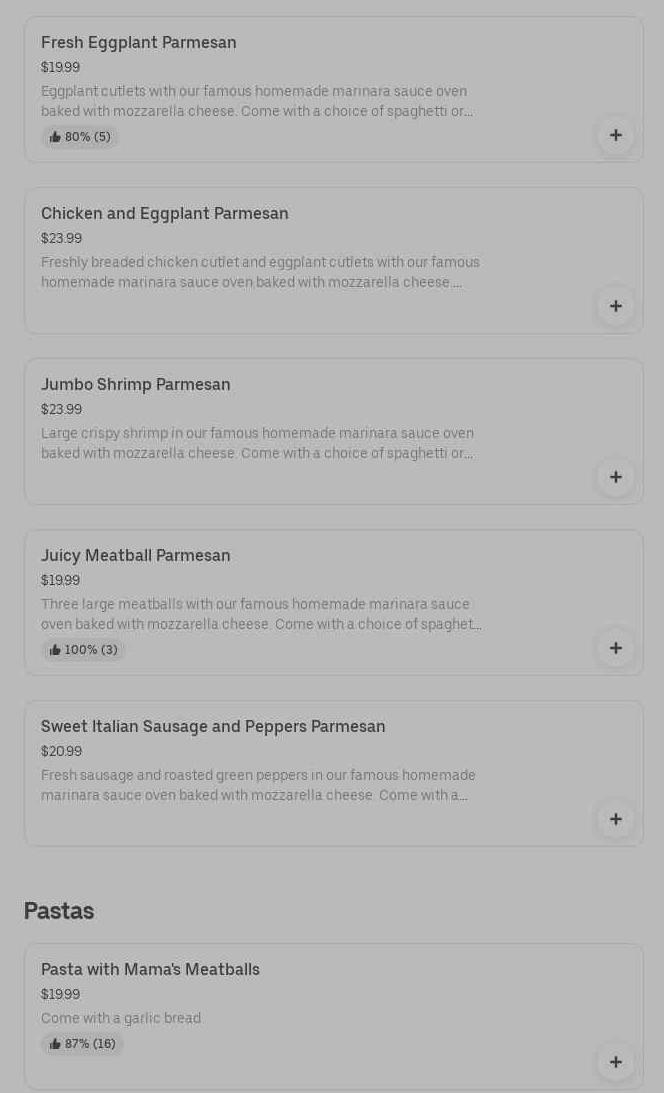This screenshot has height=1093, width=664.
Task: Click the Jumbo Shrimp Parmesan description text
Action: coord(257,443)
